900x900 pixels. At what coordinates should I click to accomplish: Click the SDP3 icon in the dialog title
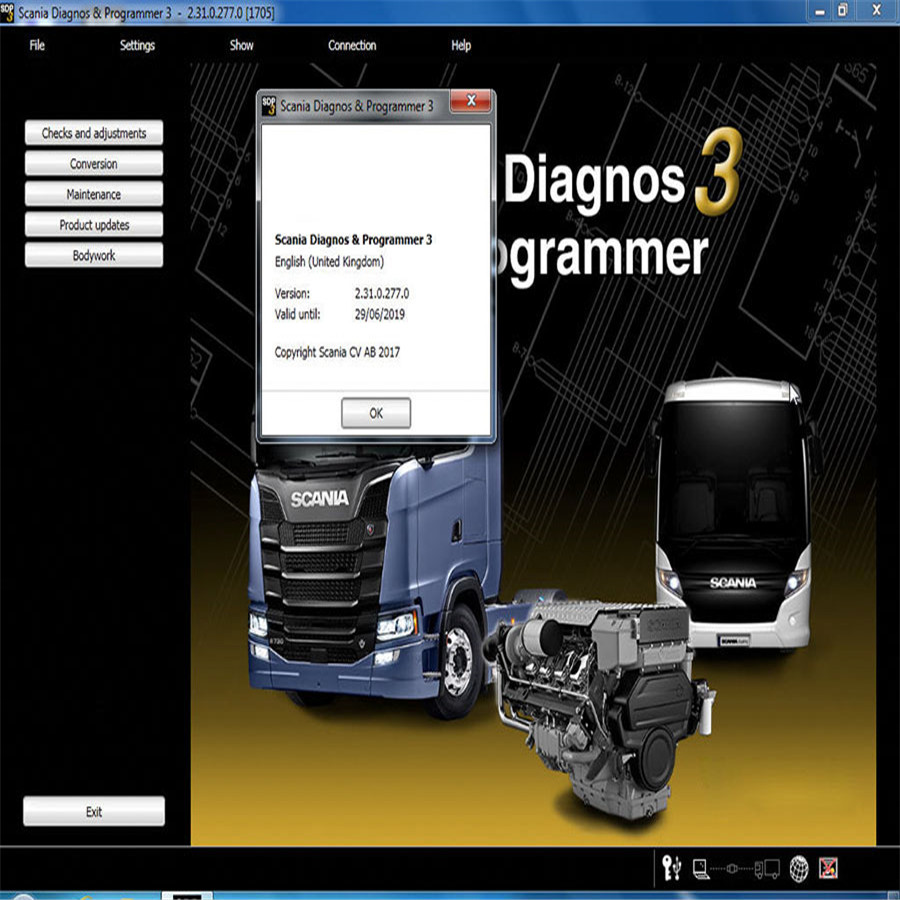(x=269, y=106)
